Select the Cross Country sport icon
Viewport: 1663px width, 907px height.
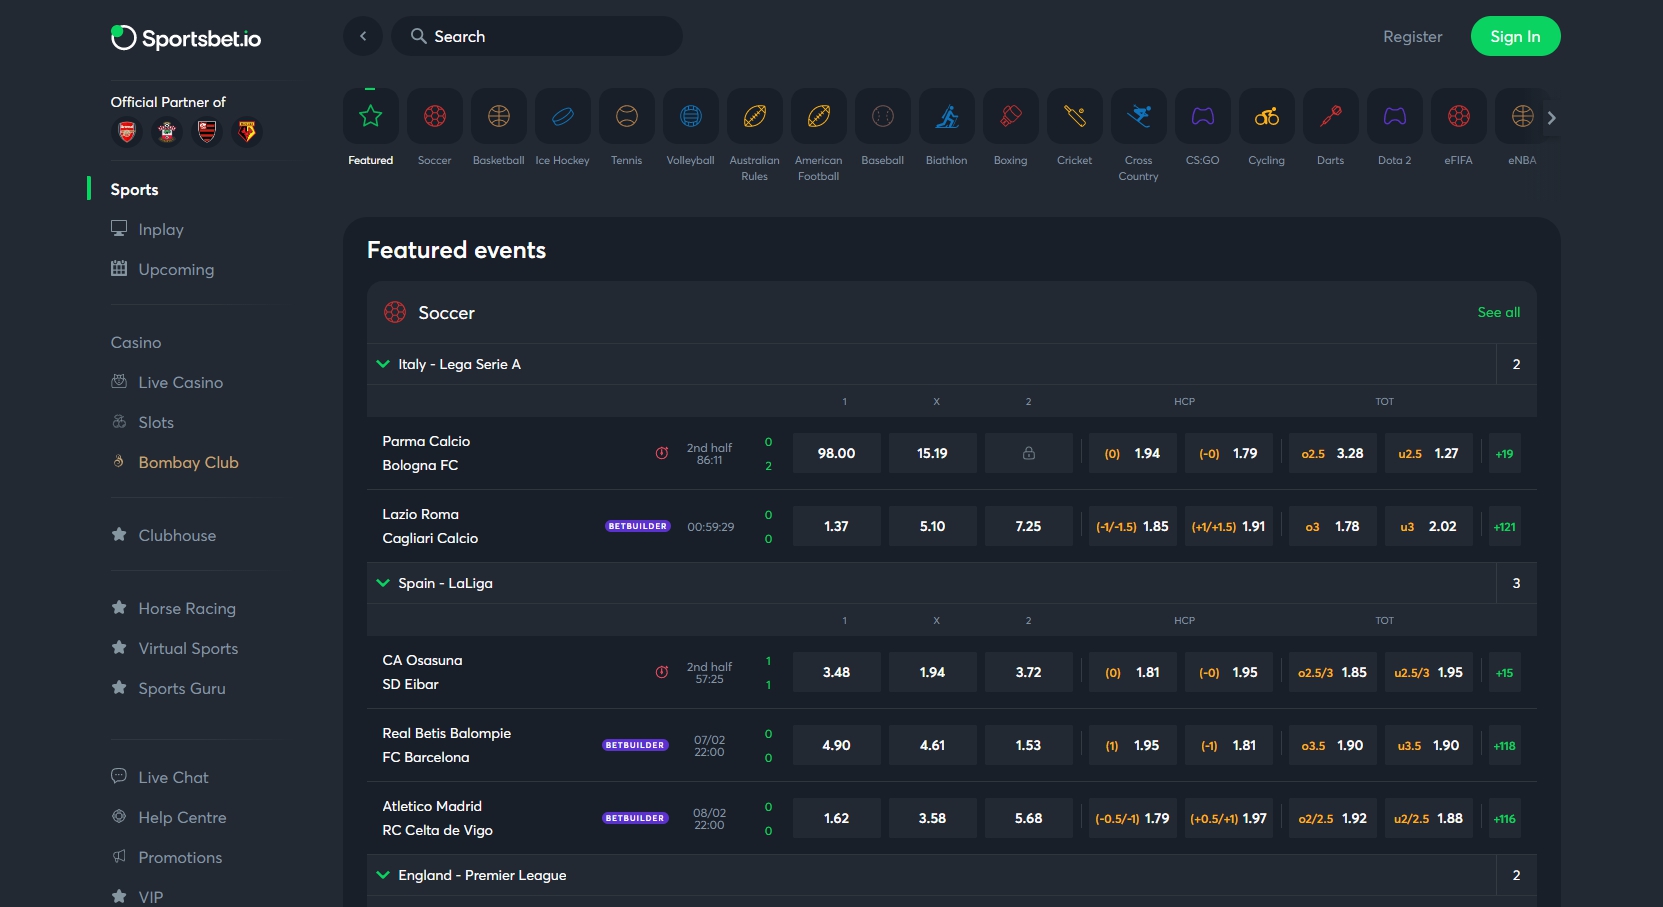click(1139, 116)
